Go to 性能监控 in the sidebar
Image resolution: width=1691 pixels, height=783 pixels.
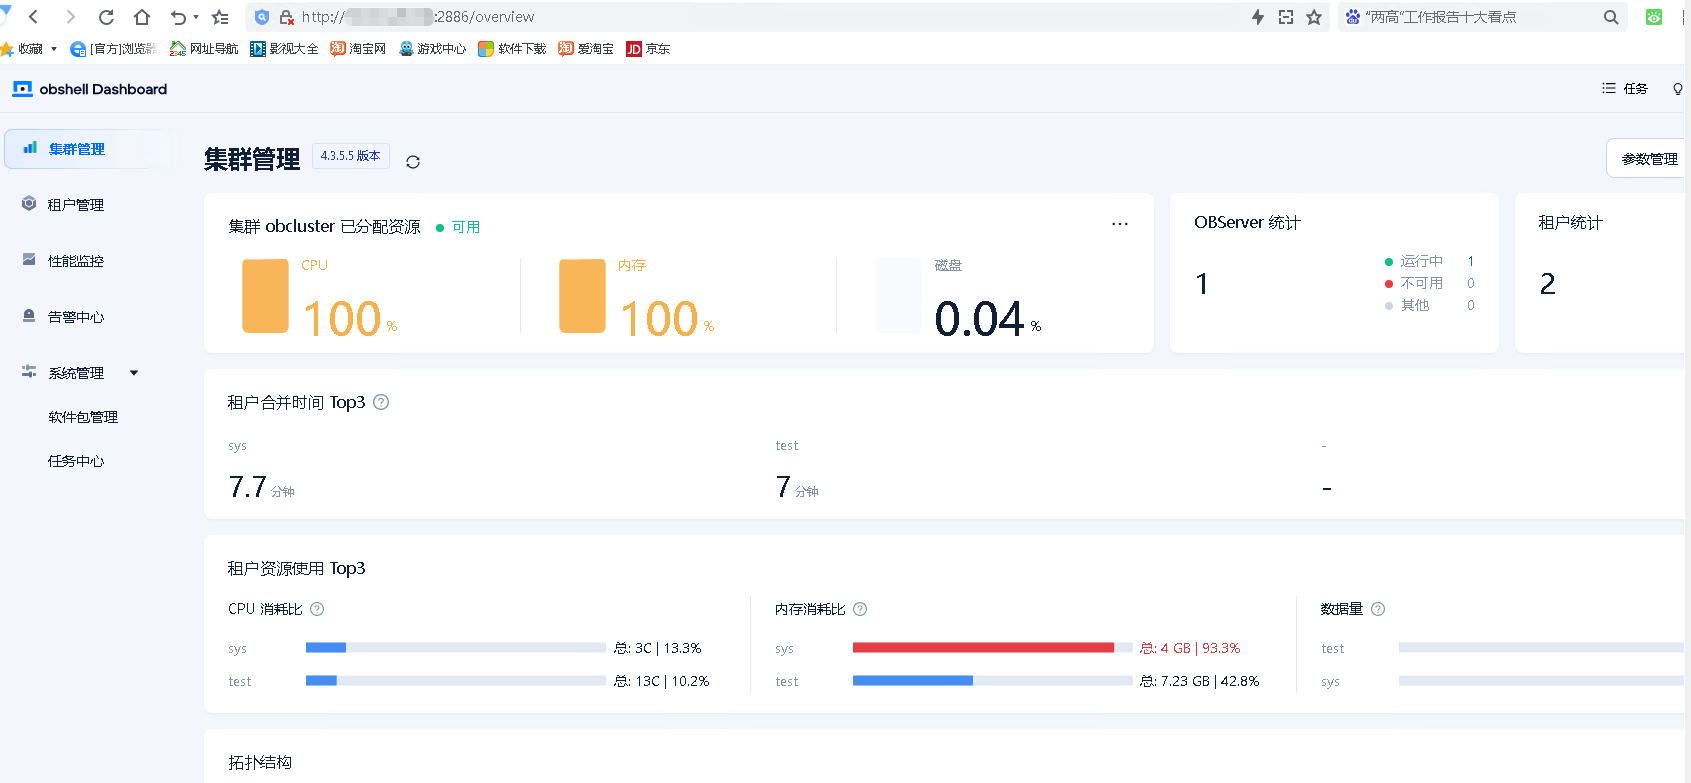pyautogui.click(x=76, y=261)
